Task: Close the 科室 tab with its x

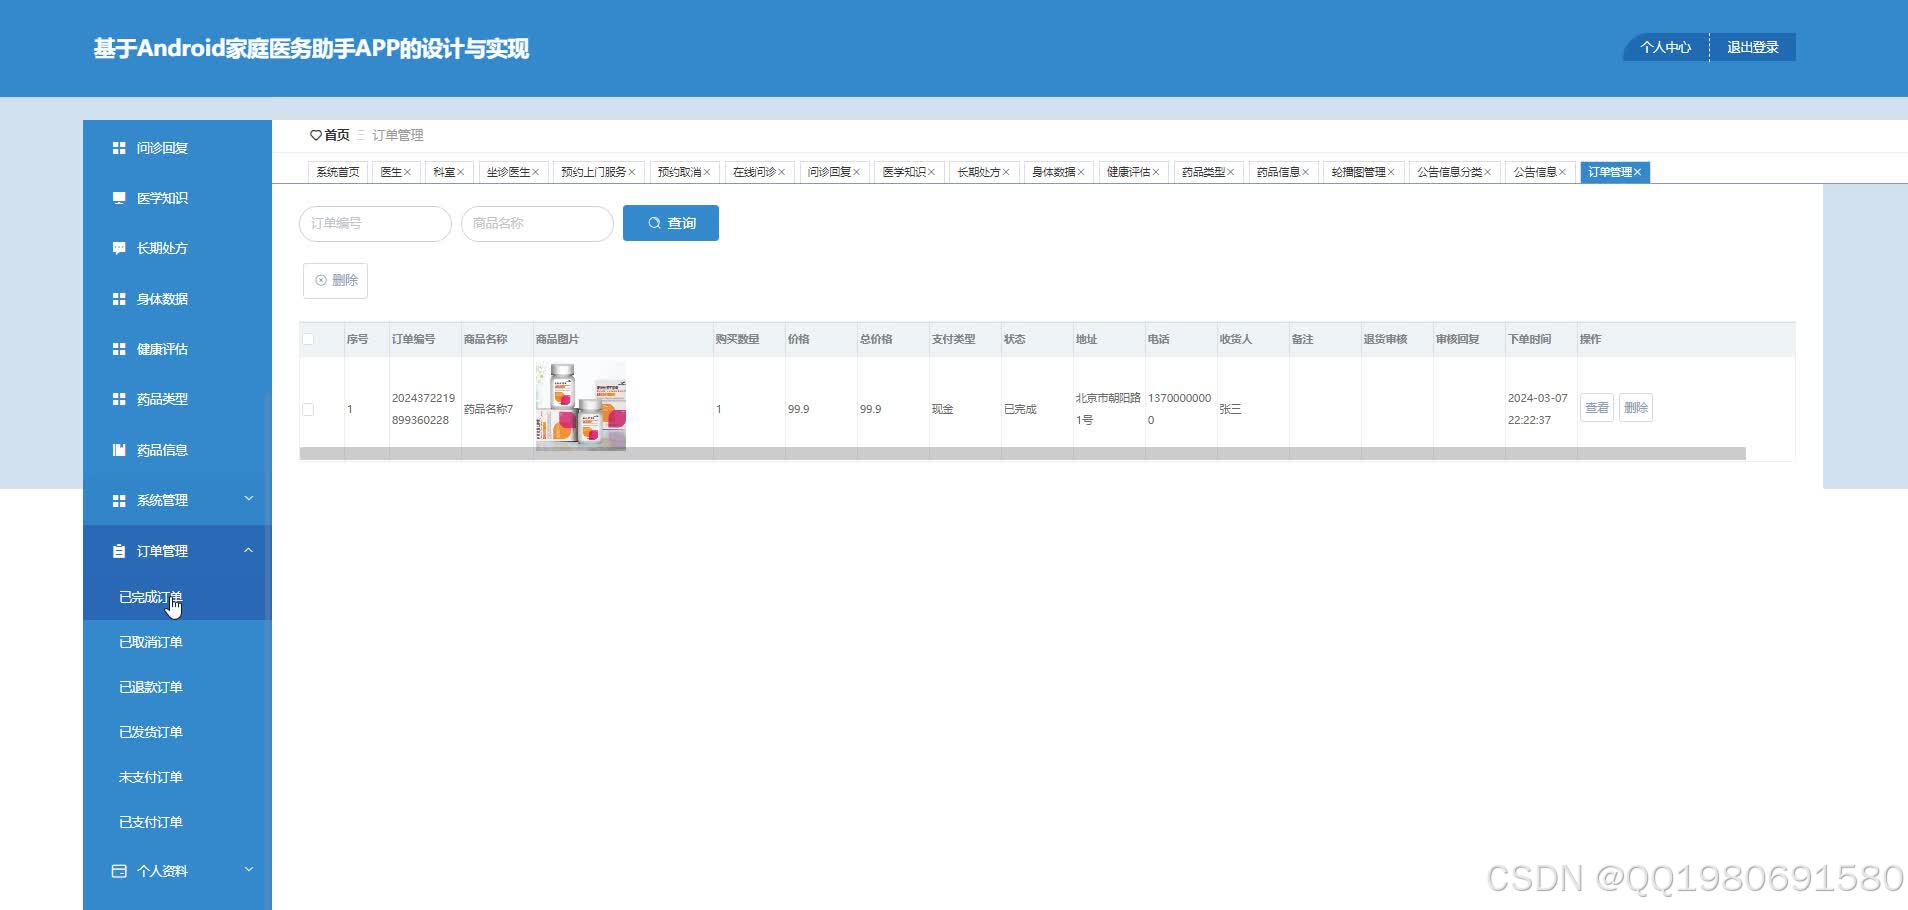Action: 460,172
